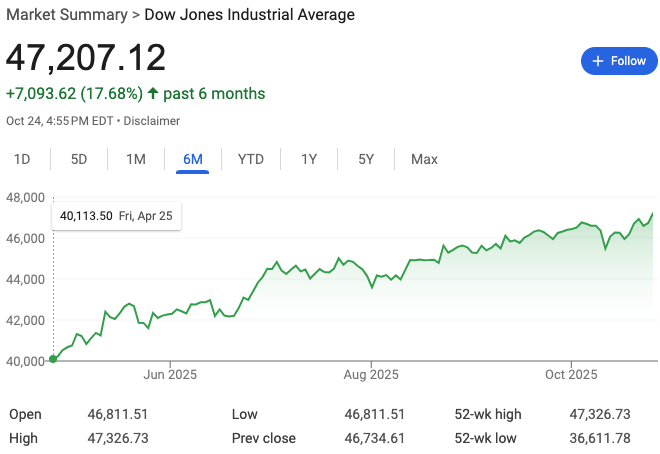
Task: Click the Follow button
Action: tap(620, 61)
